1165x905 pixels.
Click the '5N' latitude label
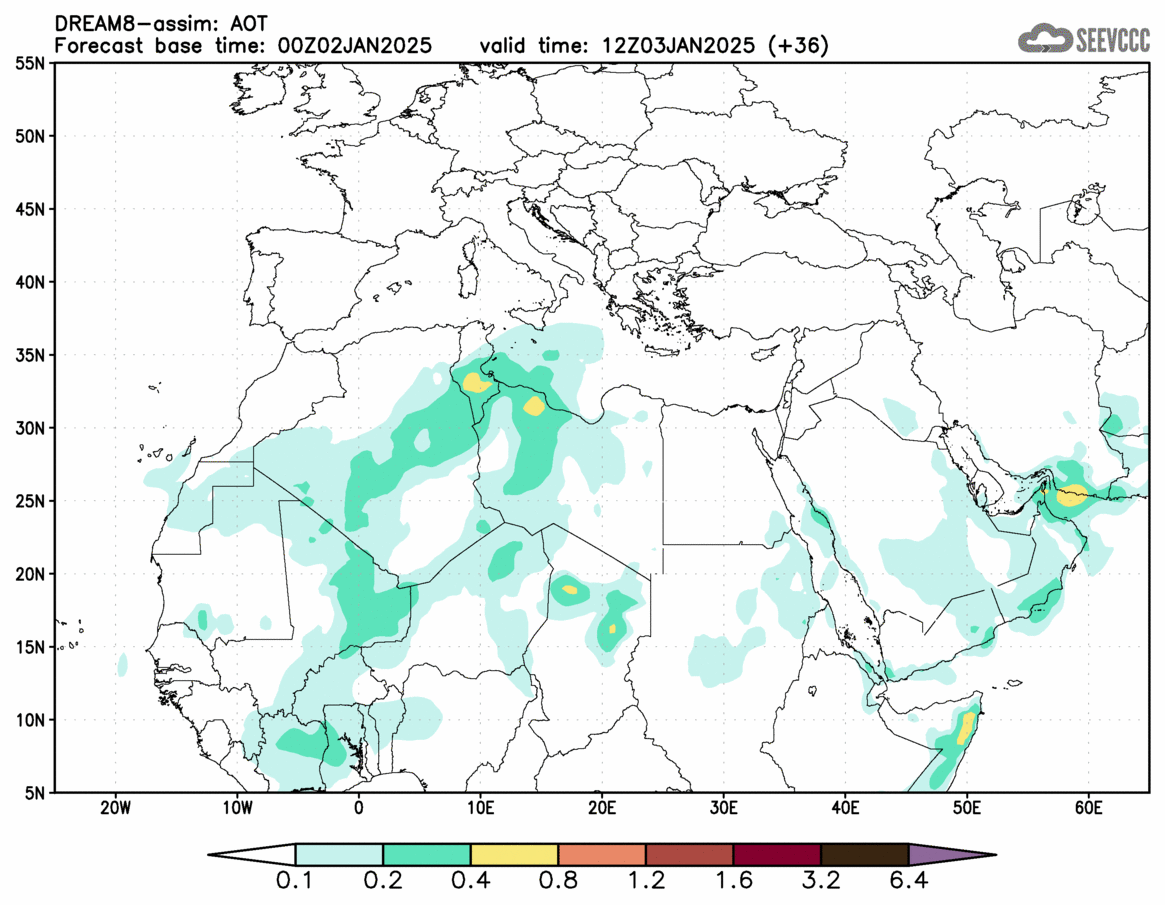point(35,793)
